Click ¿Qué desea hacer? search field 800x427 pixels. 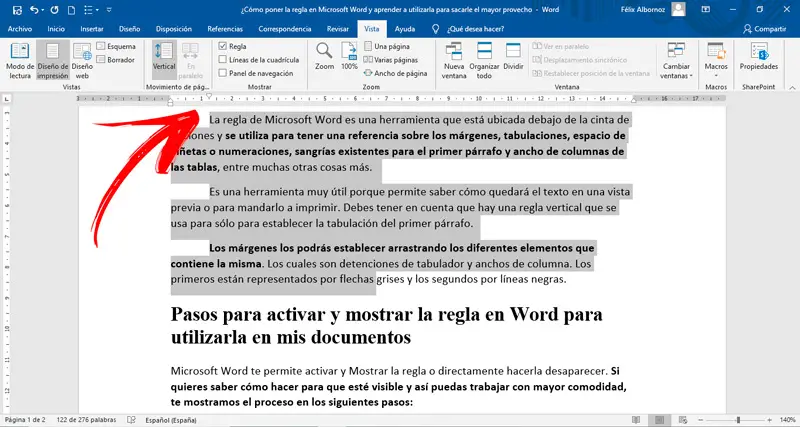click(x=475, y=29)
